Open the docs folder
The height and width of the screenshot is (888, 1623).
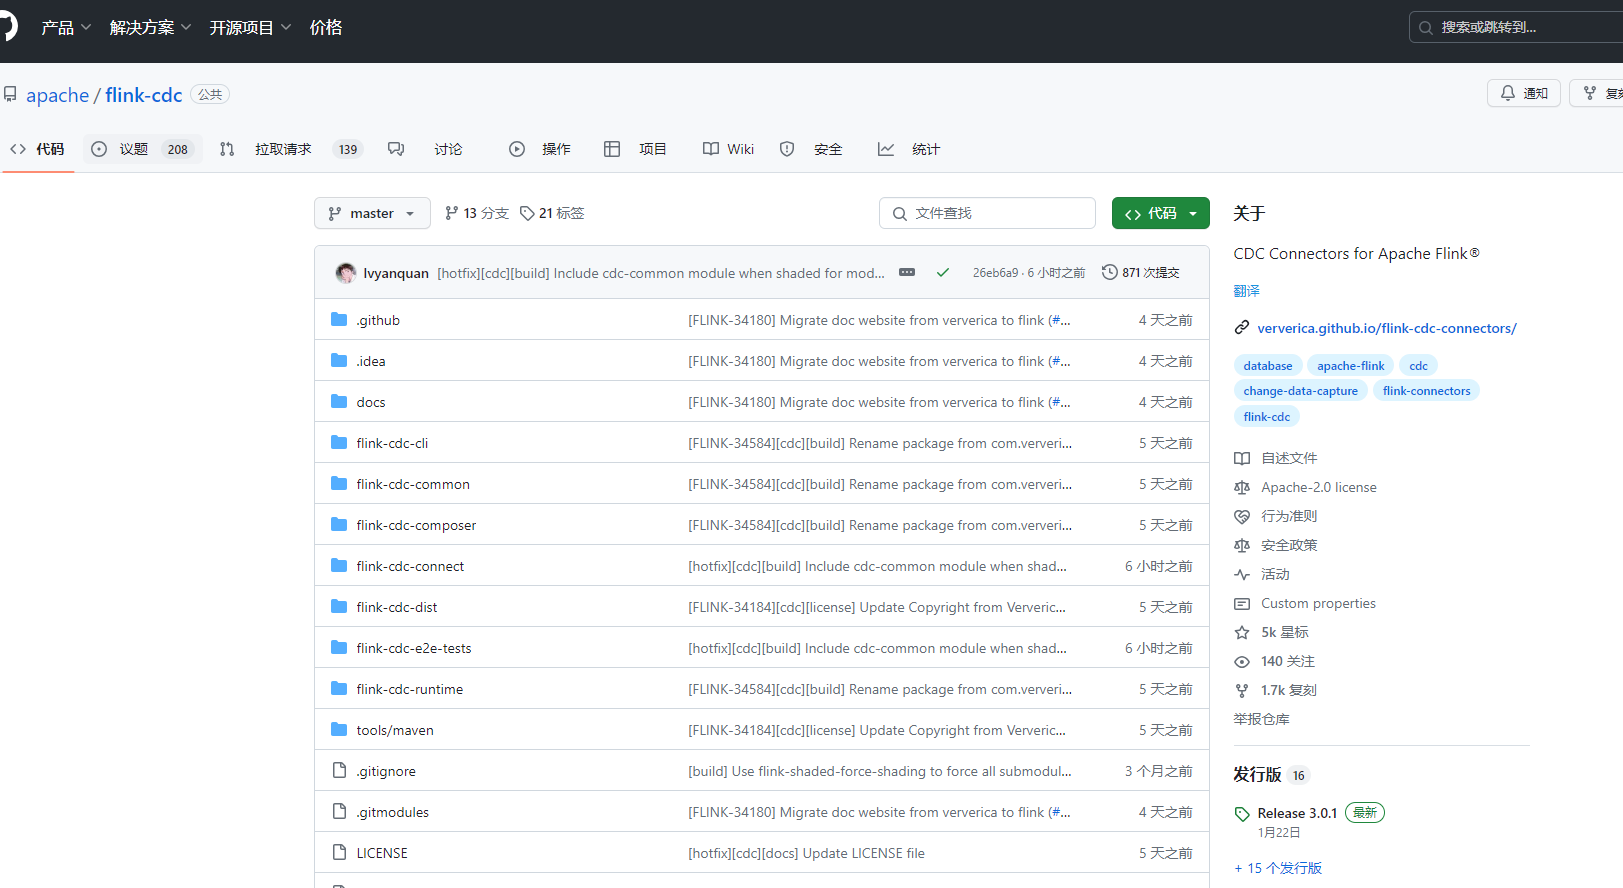[371, 402]
